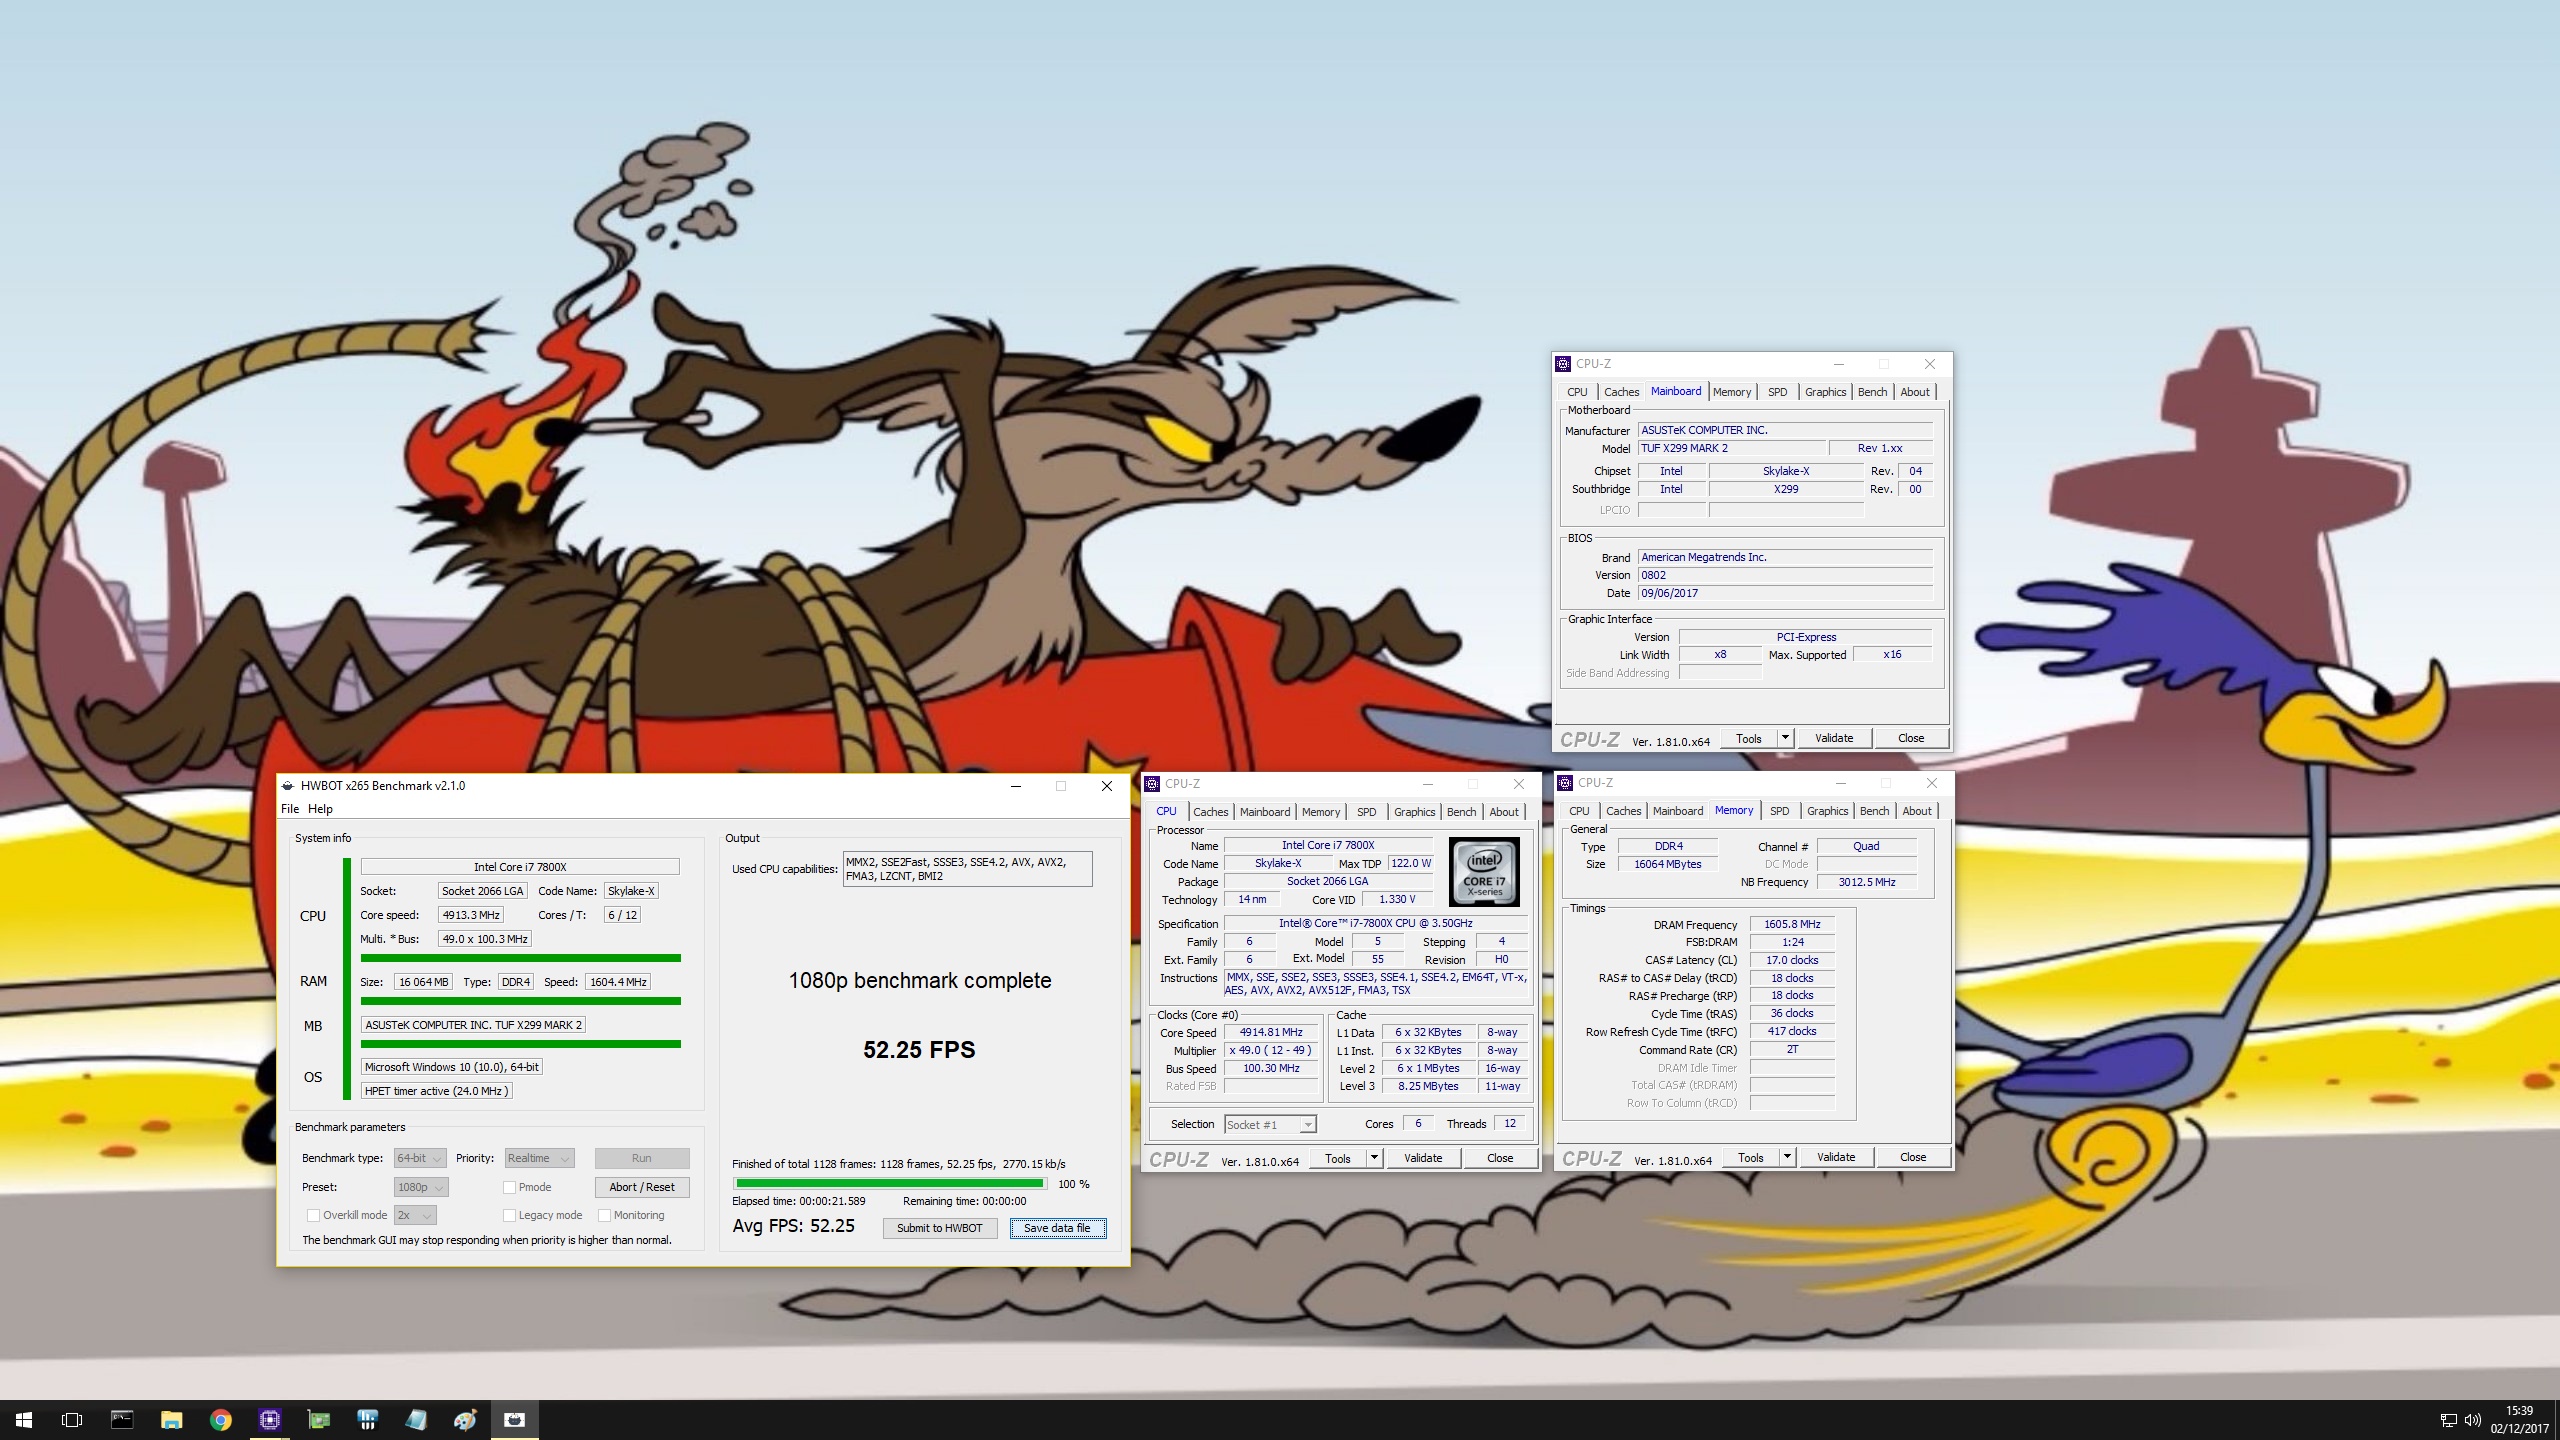Click BIOS date '09/06/2017' value

pyautogui.click(x=1785, y=593)
